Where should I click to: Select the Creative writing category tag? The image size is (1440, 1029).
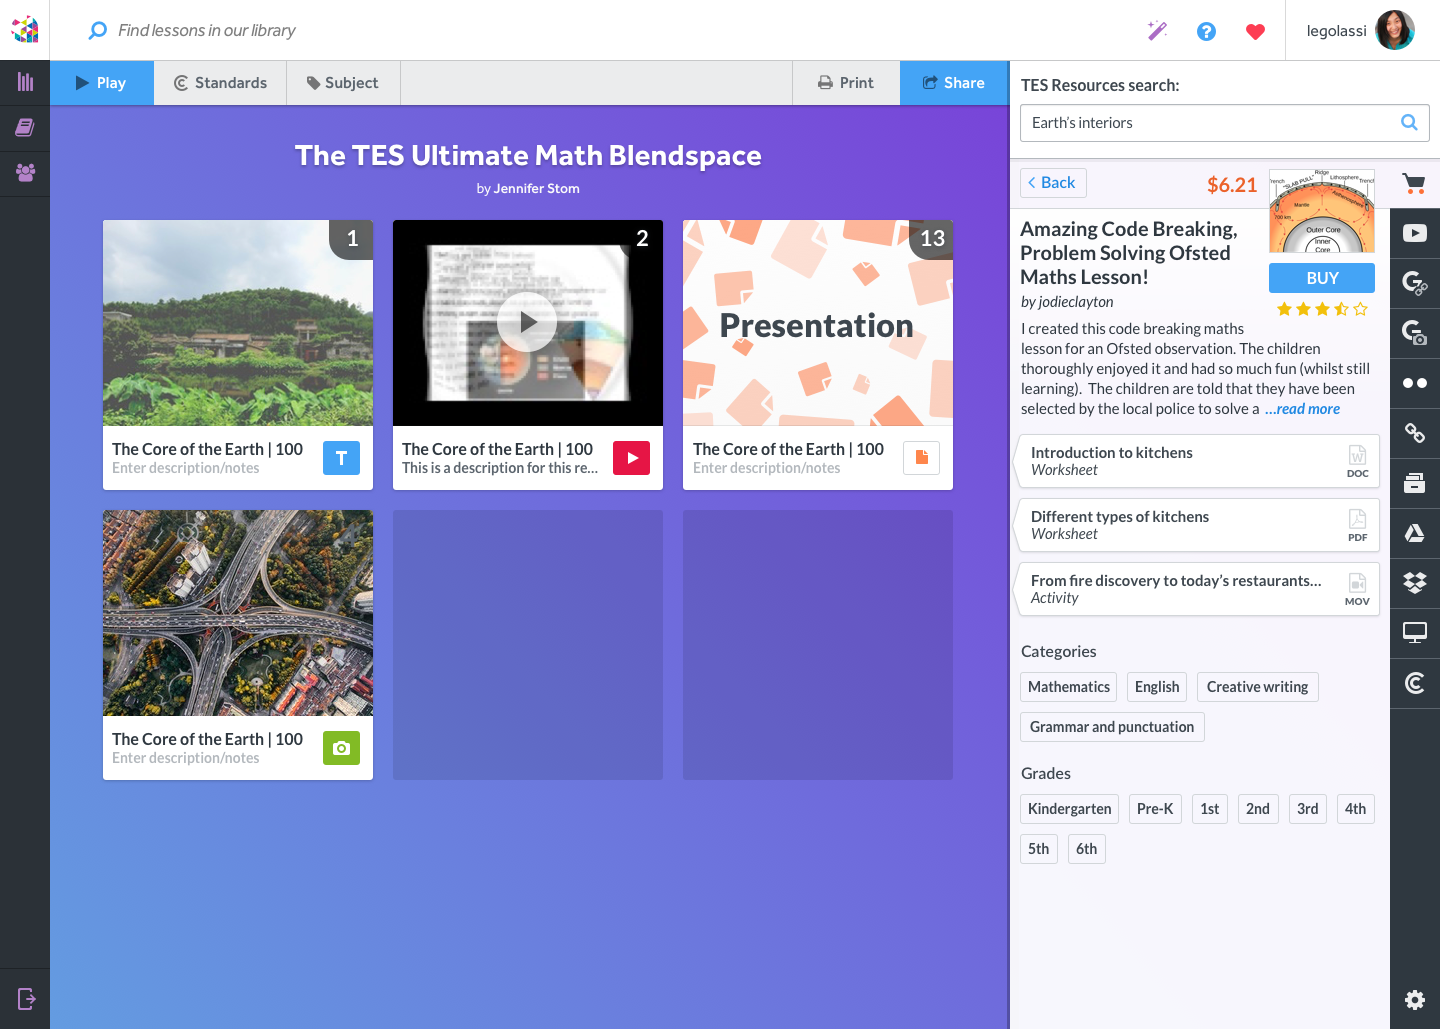[x=1258, y=687]
